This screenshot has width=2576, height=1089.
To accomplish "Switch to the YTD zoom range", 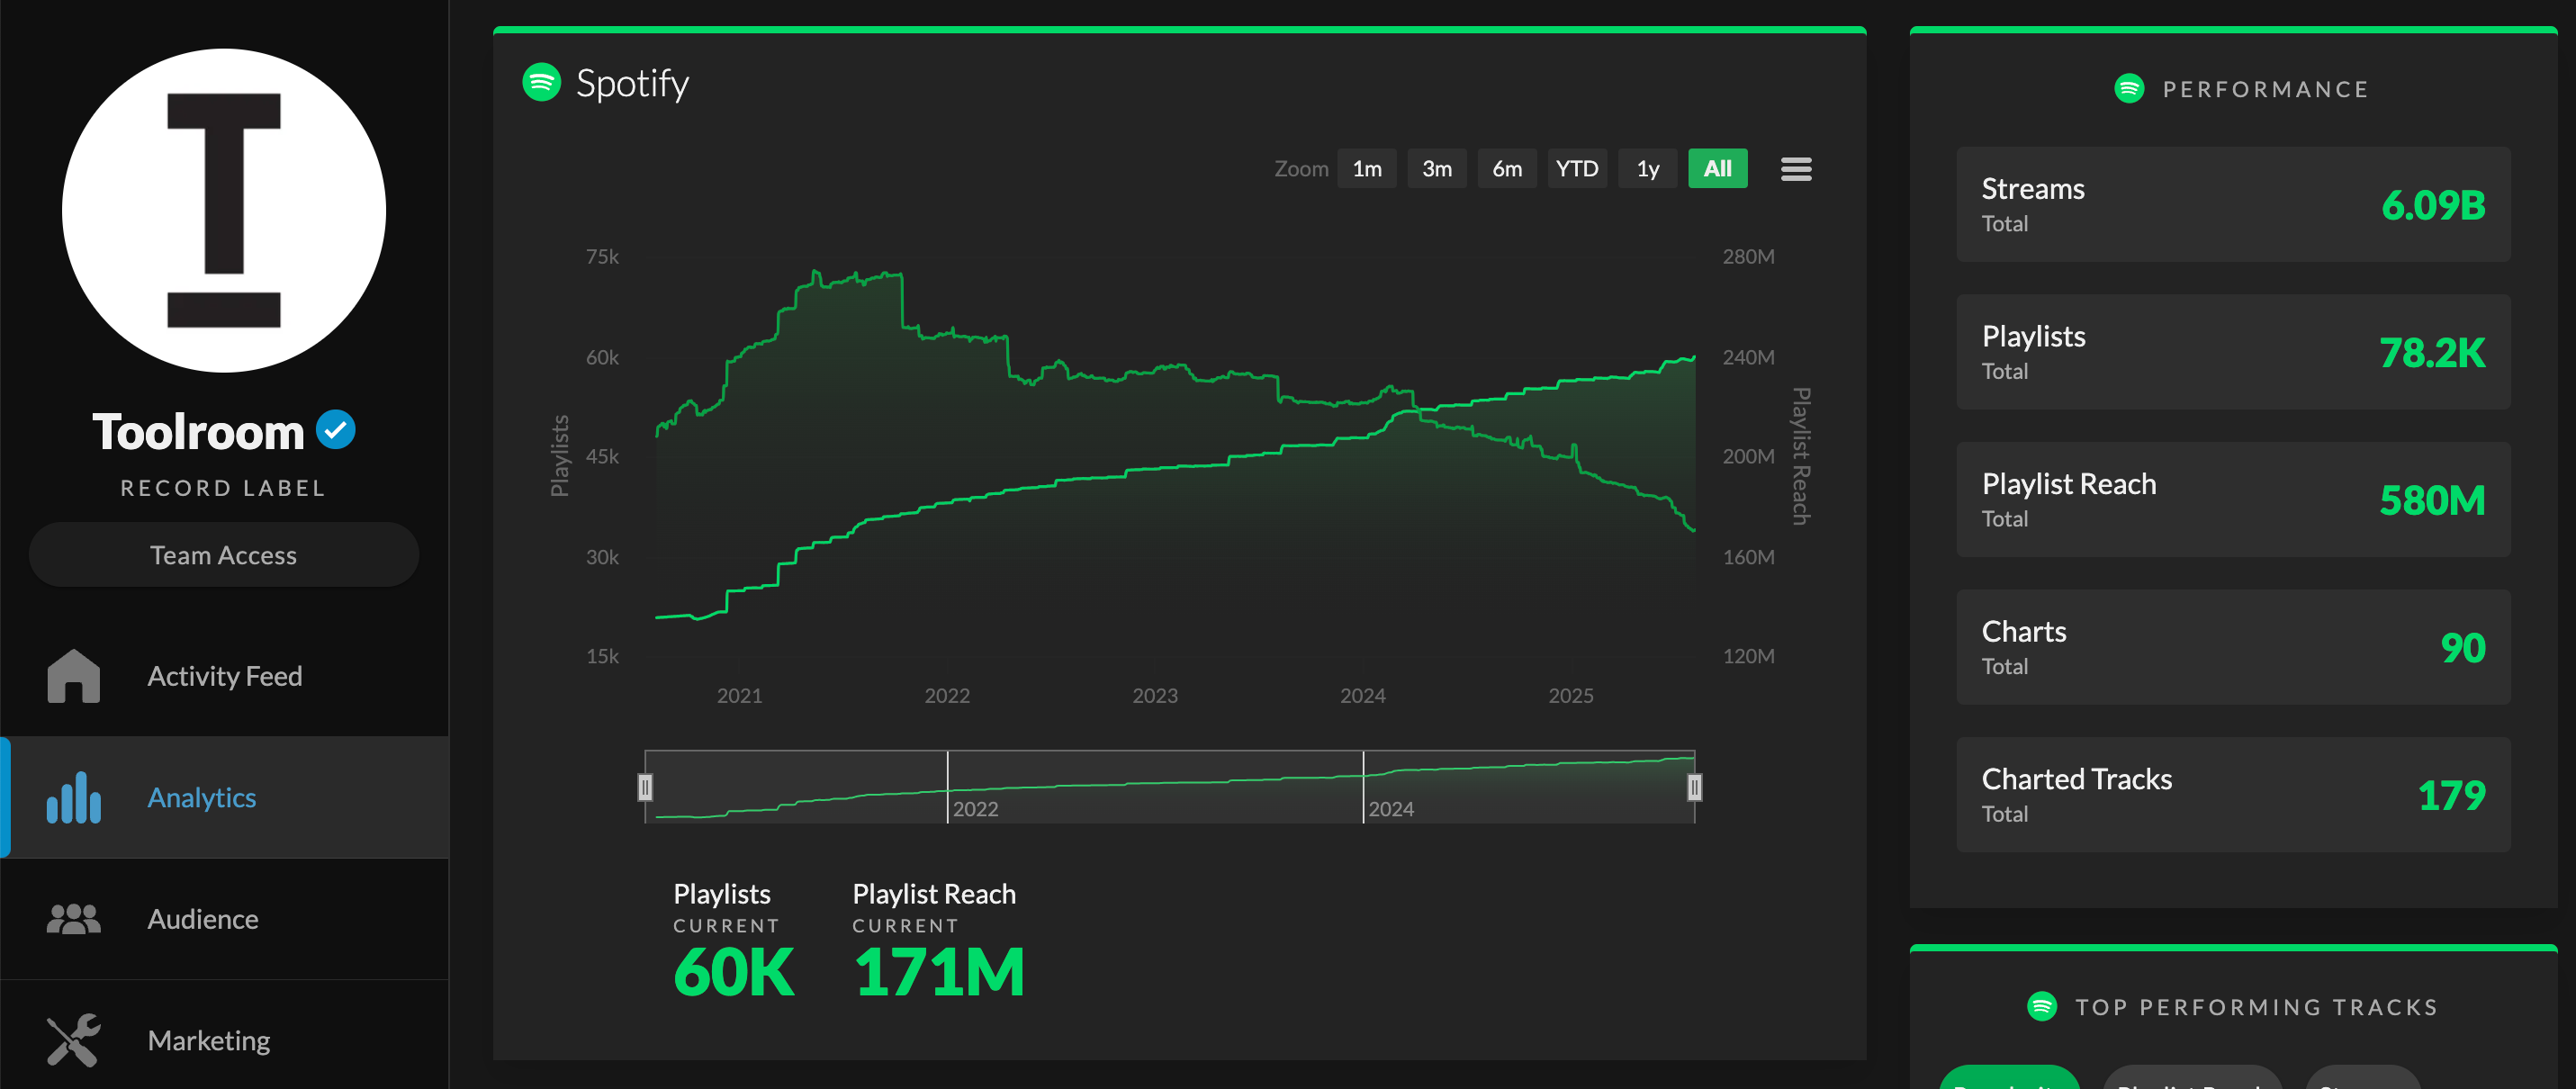I will tap(1577, 168).
